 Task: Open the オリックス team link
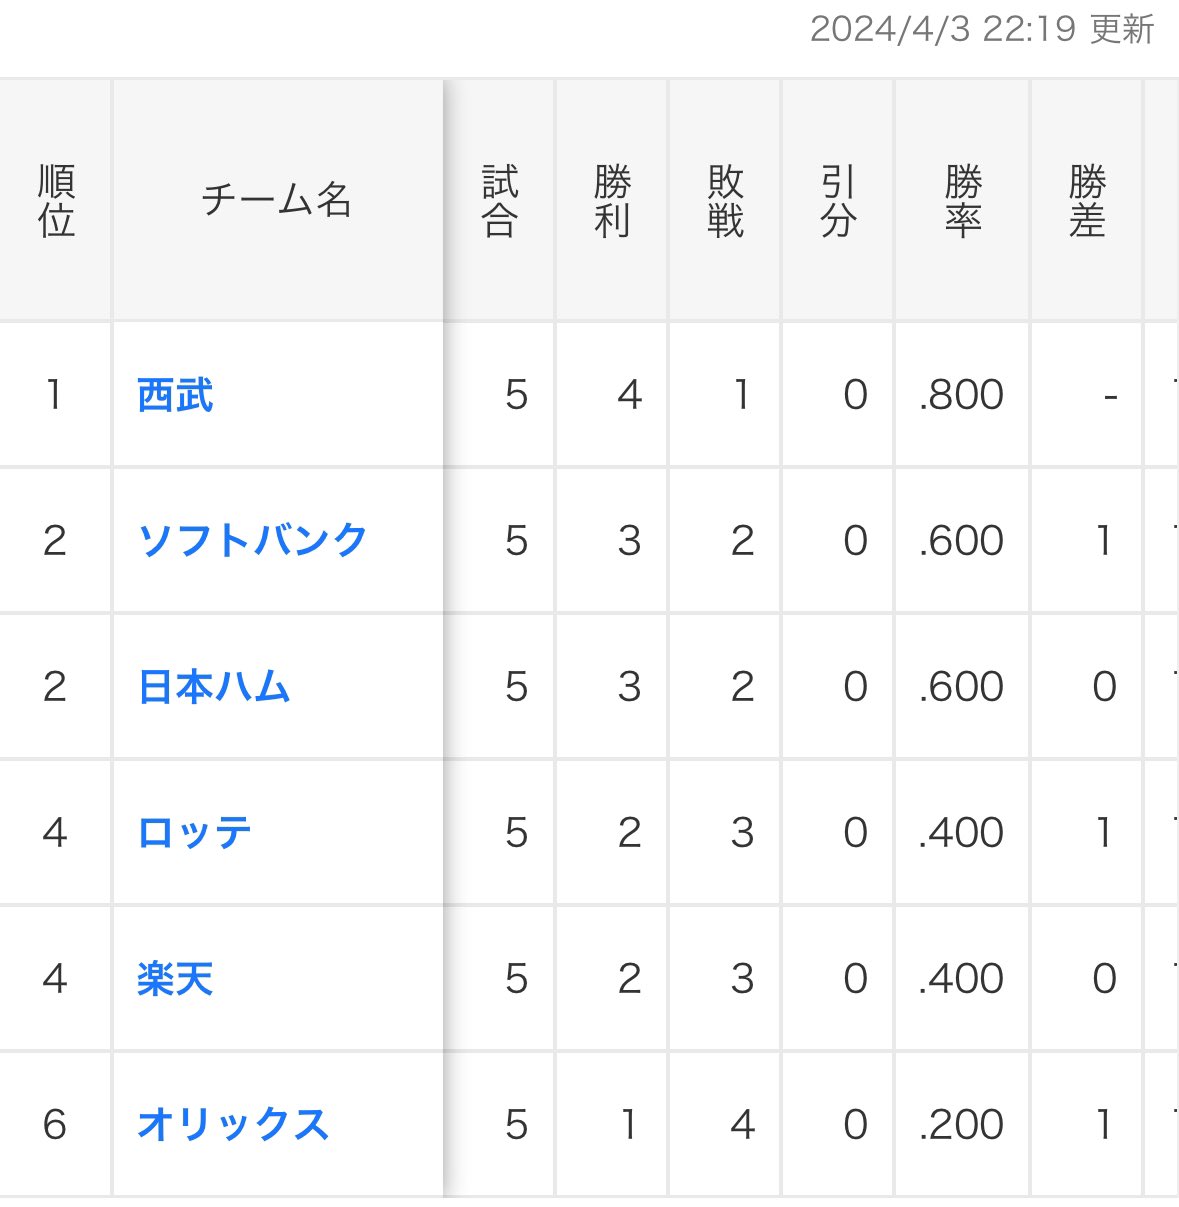(233, 1125)
